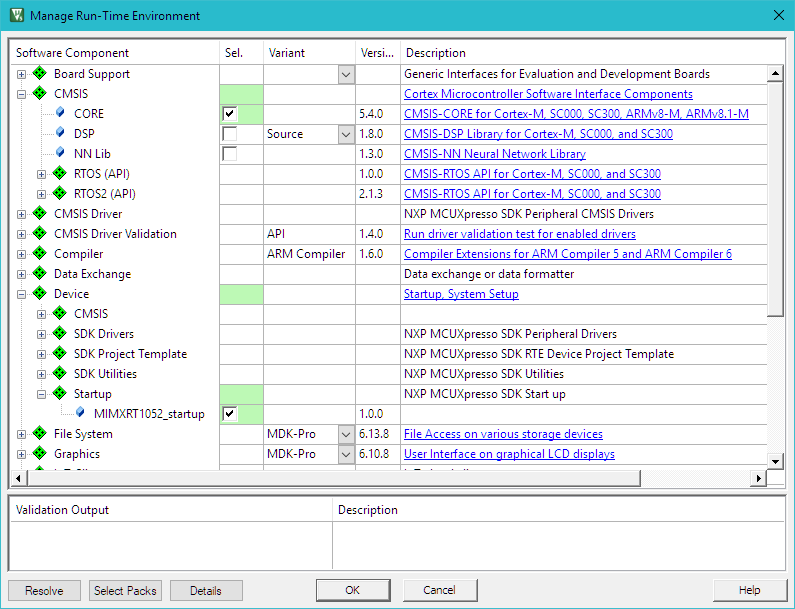This screenshot has height=609, width=795.
Task: Open the DSP Source variant dropdown
Action: (x=346, y=134)
